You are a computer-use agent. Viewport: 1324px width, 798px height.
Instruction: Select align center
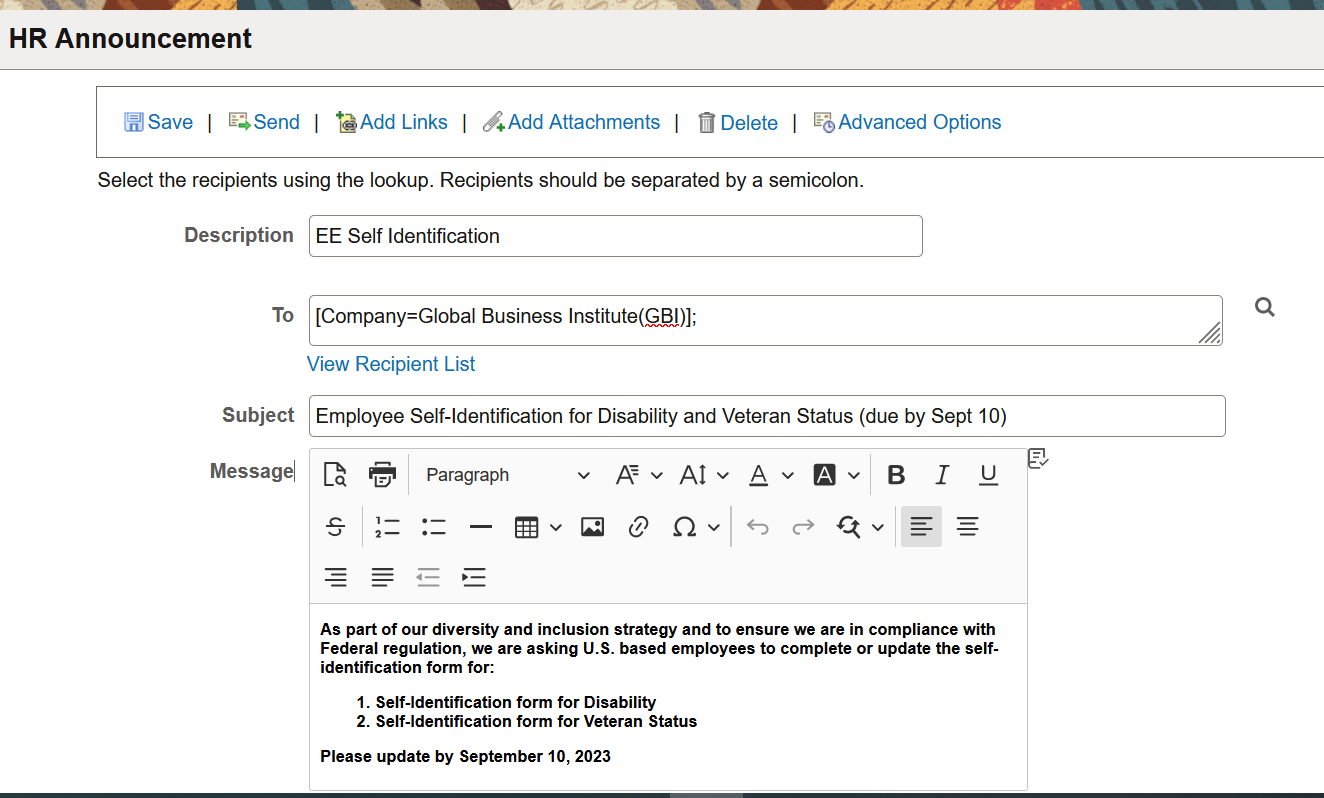tap(967, 527)
